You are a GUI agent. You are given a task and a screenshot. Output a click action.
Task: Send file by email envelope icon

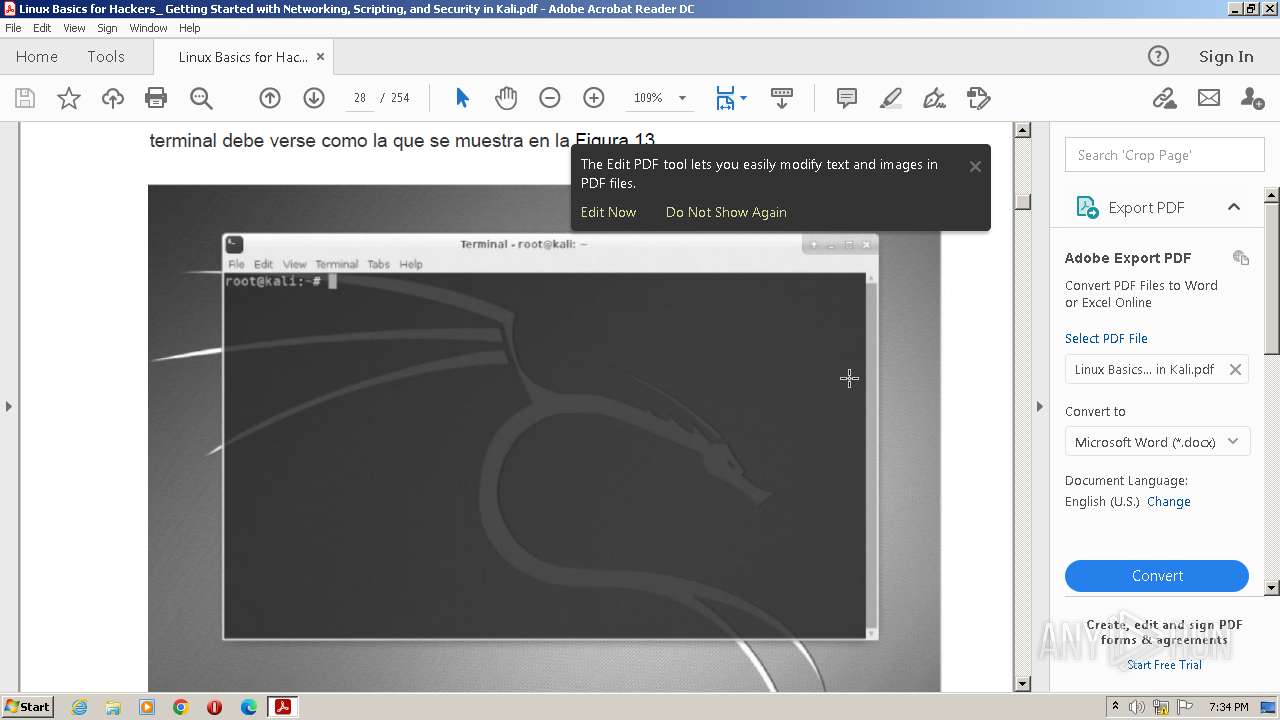tap(1209, 98)
